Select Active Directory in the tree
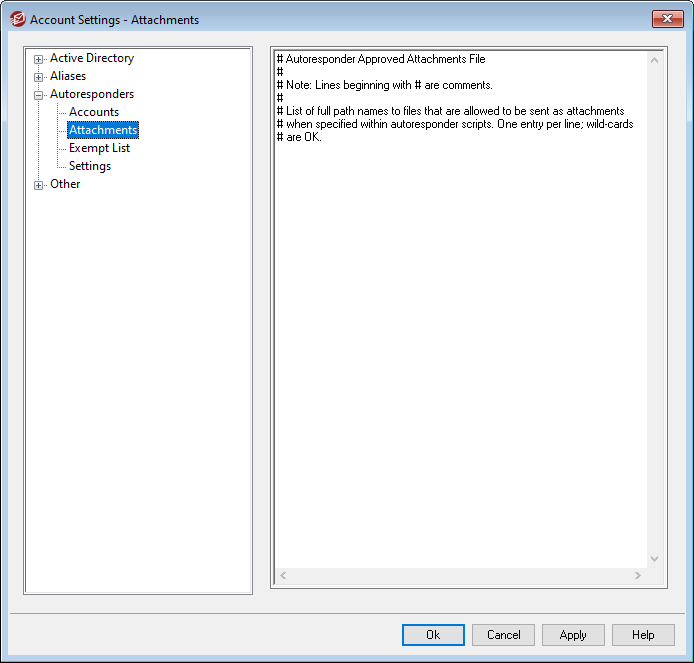The width and height of the screenshot is (694, 663). 91,58
